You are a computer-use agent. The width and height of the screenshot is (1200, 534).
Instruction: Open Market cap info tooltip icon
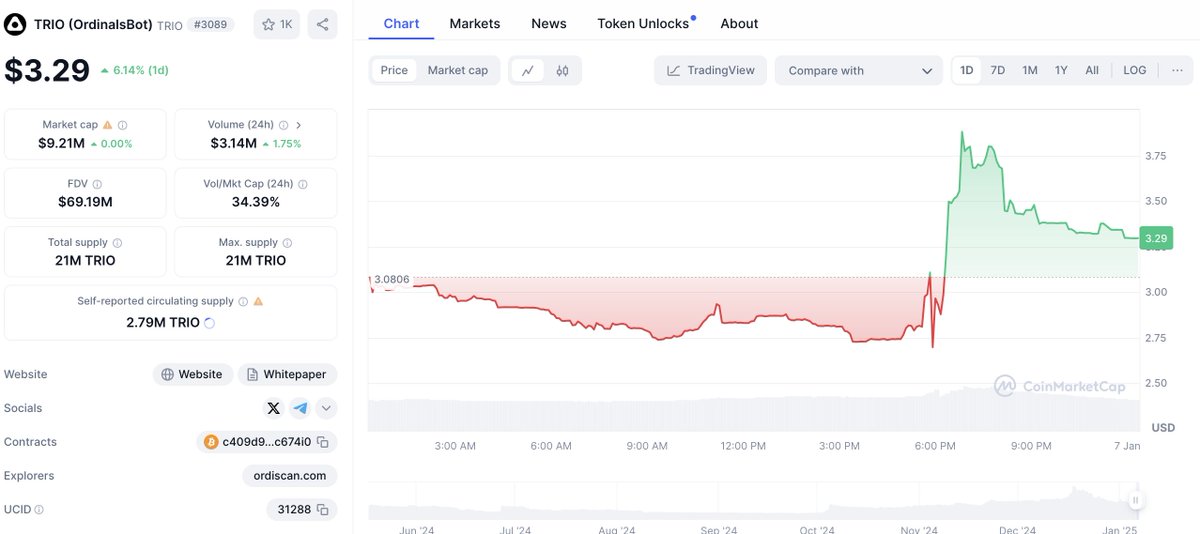pos(123,125)
